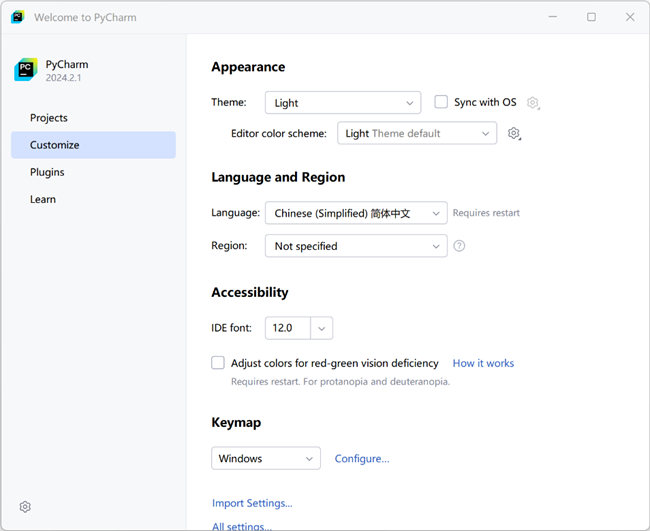The width and height of the screenshot is (650, 531).
Task: Toggle red-green vision deficiency checkbox
Action: pyautogui.click(x=218, y=363)
